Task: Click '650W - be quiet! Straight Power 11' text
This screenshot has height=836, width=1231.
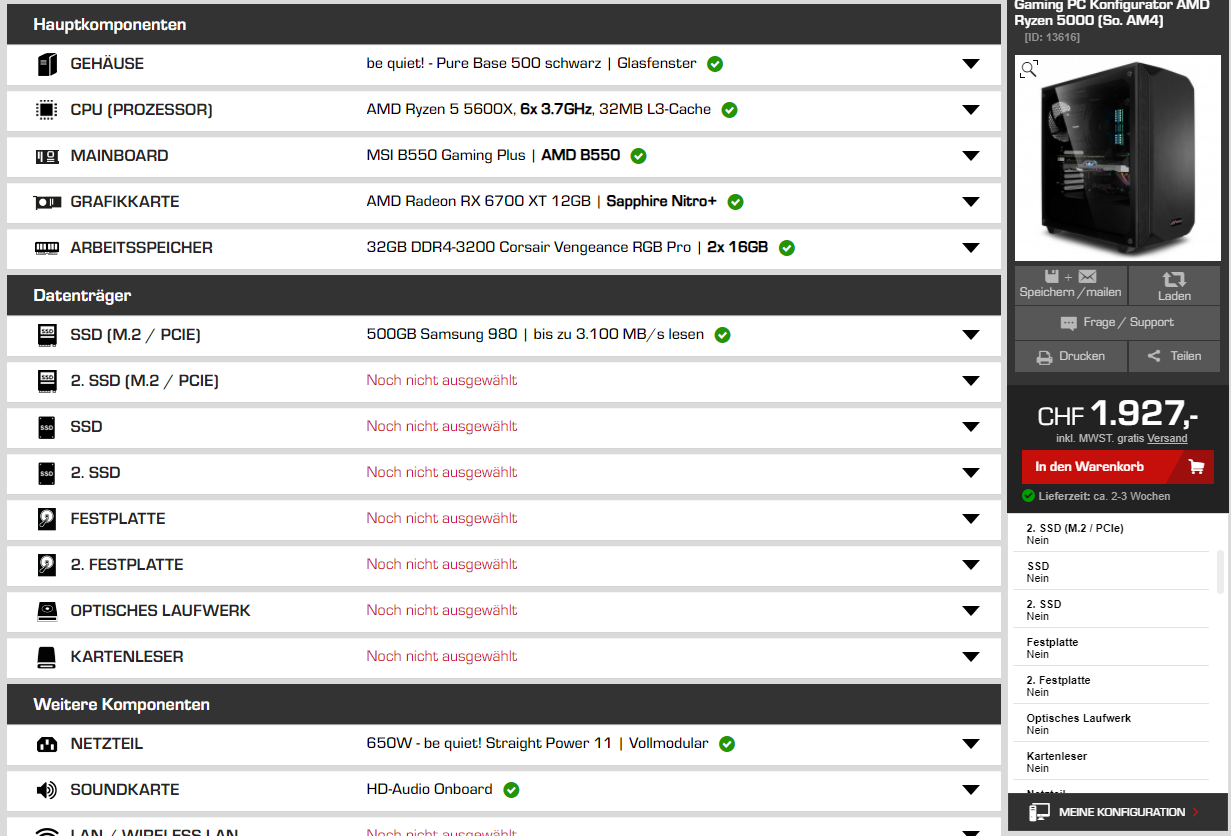Action: pyautogui.click(x=489, y=744)
